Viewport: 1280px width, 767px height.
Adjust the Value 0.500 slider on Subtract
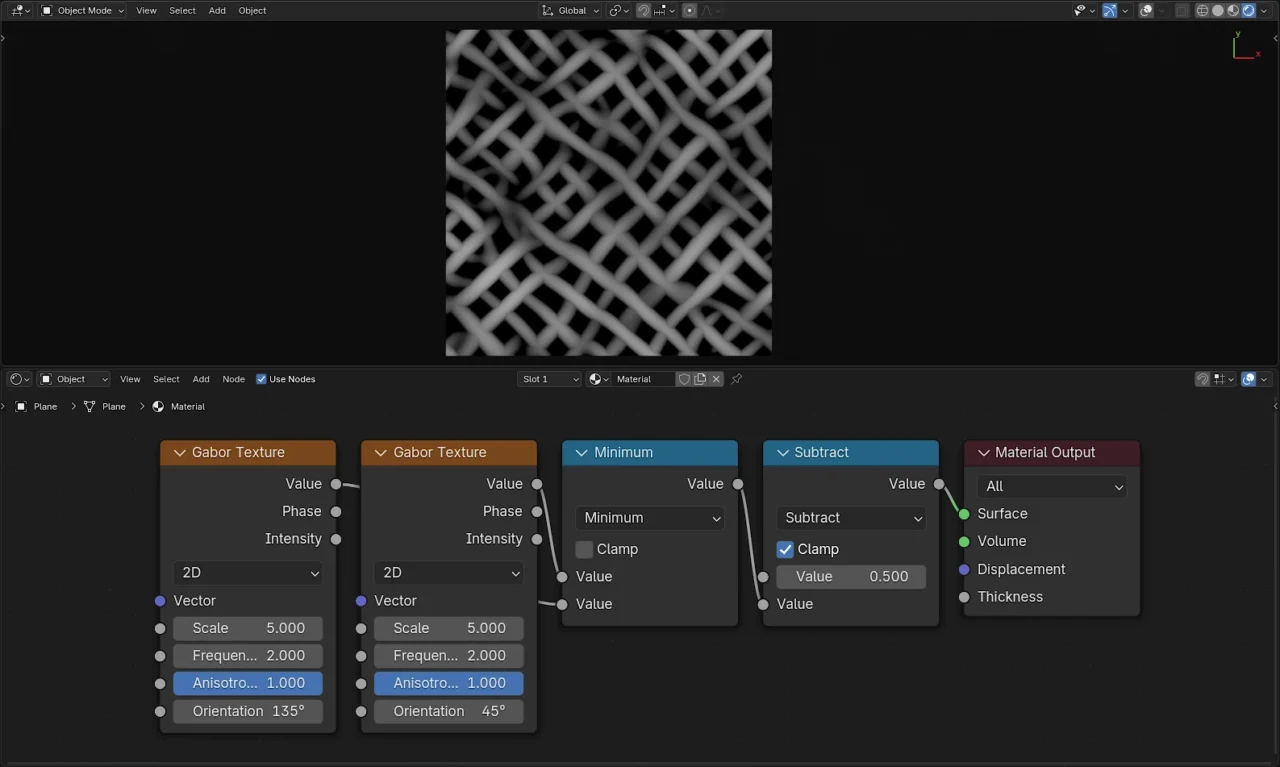851,576
